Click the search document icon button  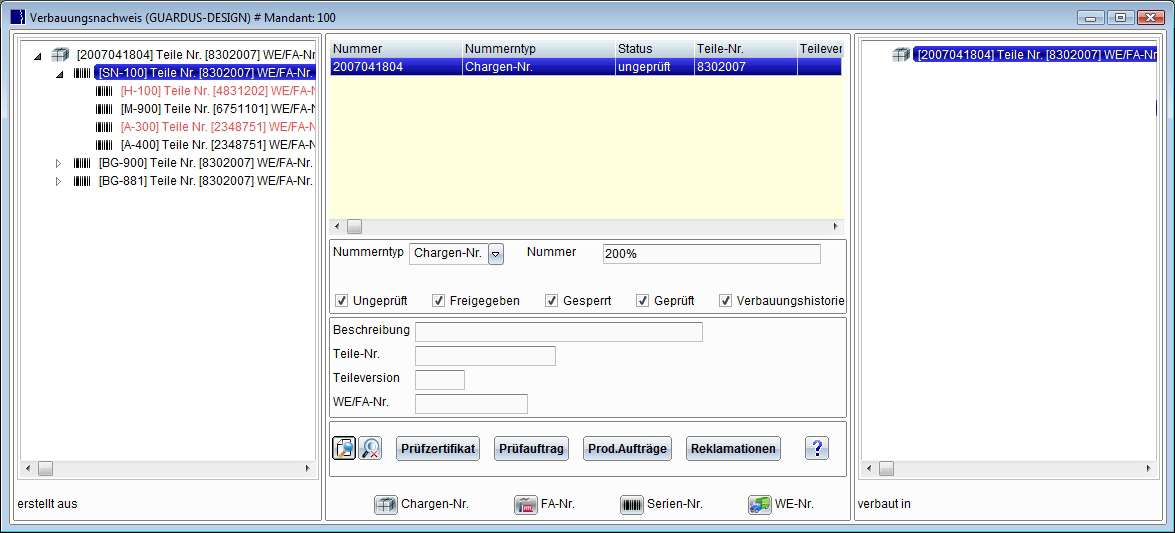(343, 449)
